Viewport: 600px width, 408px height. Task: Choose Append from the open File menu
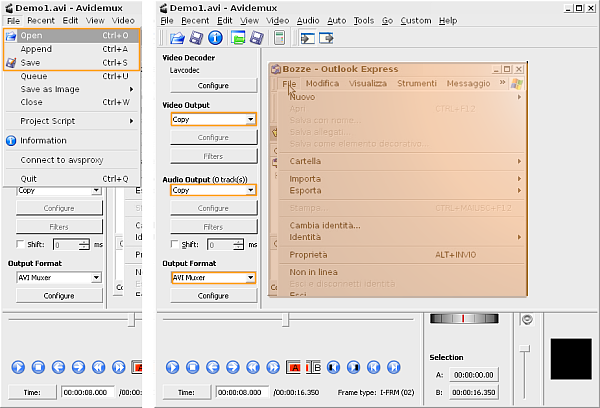click(x=36, y=49)
